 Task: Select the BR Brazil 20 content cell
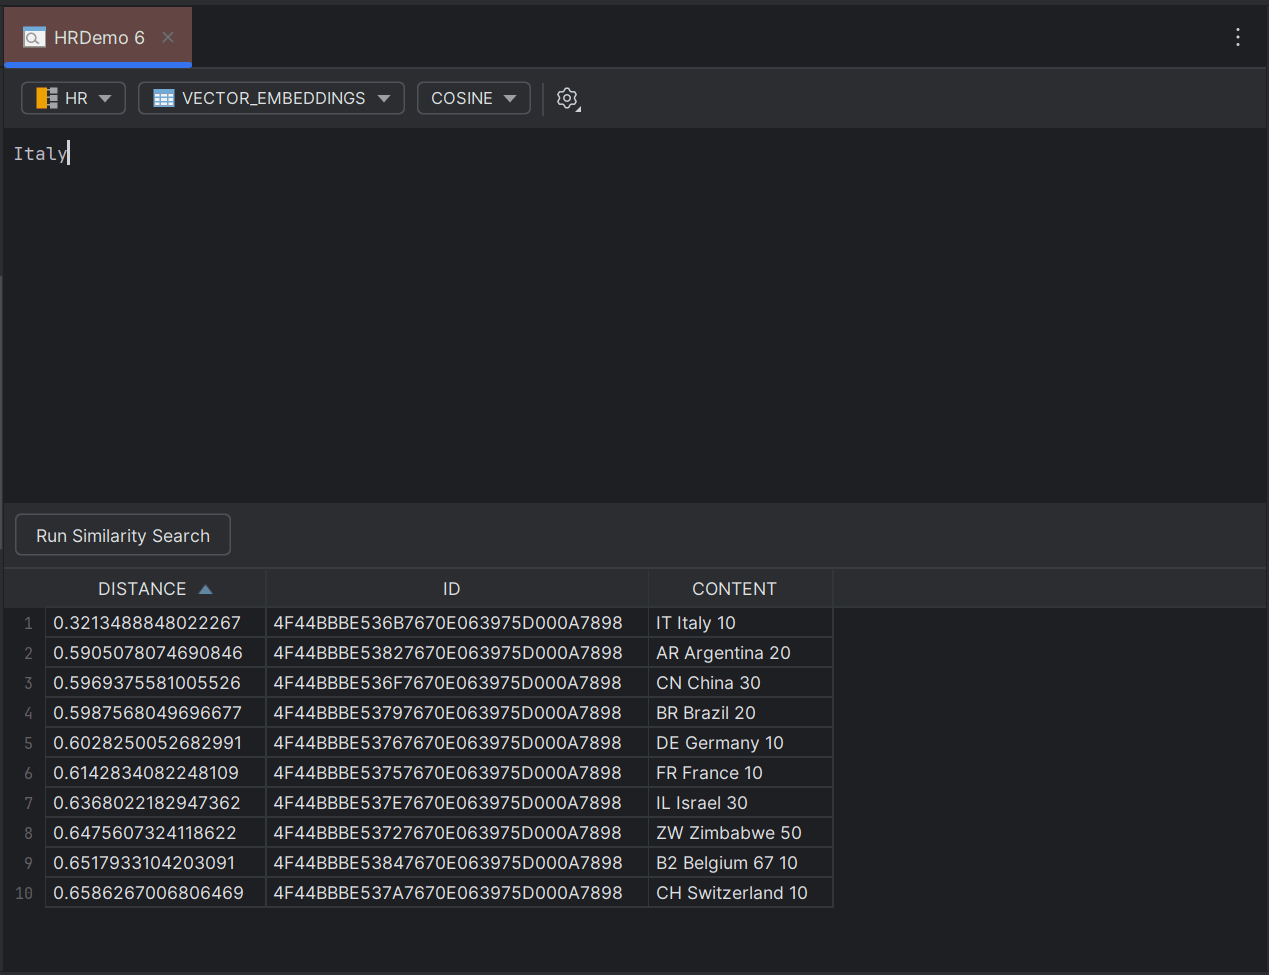point(740,713)
